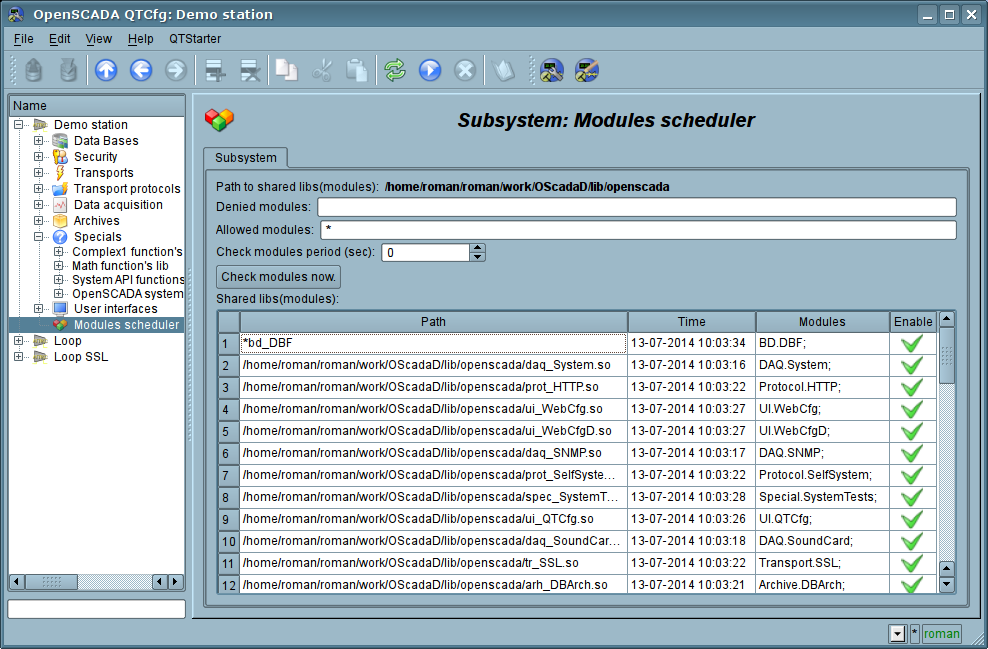
Task: Click the Allowed modules input field
Action: pos(638,230)
